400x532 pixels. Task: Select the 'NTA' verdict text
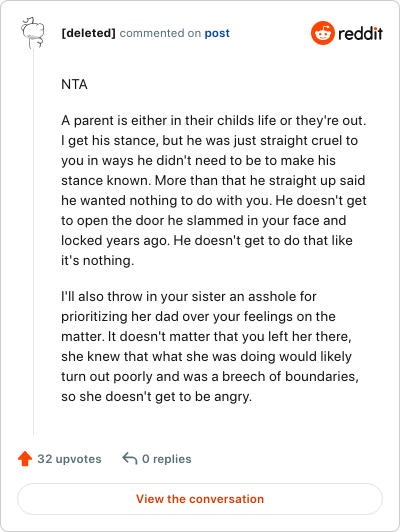(x=74, y=84)
